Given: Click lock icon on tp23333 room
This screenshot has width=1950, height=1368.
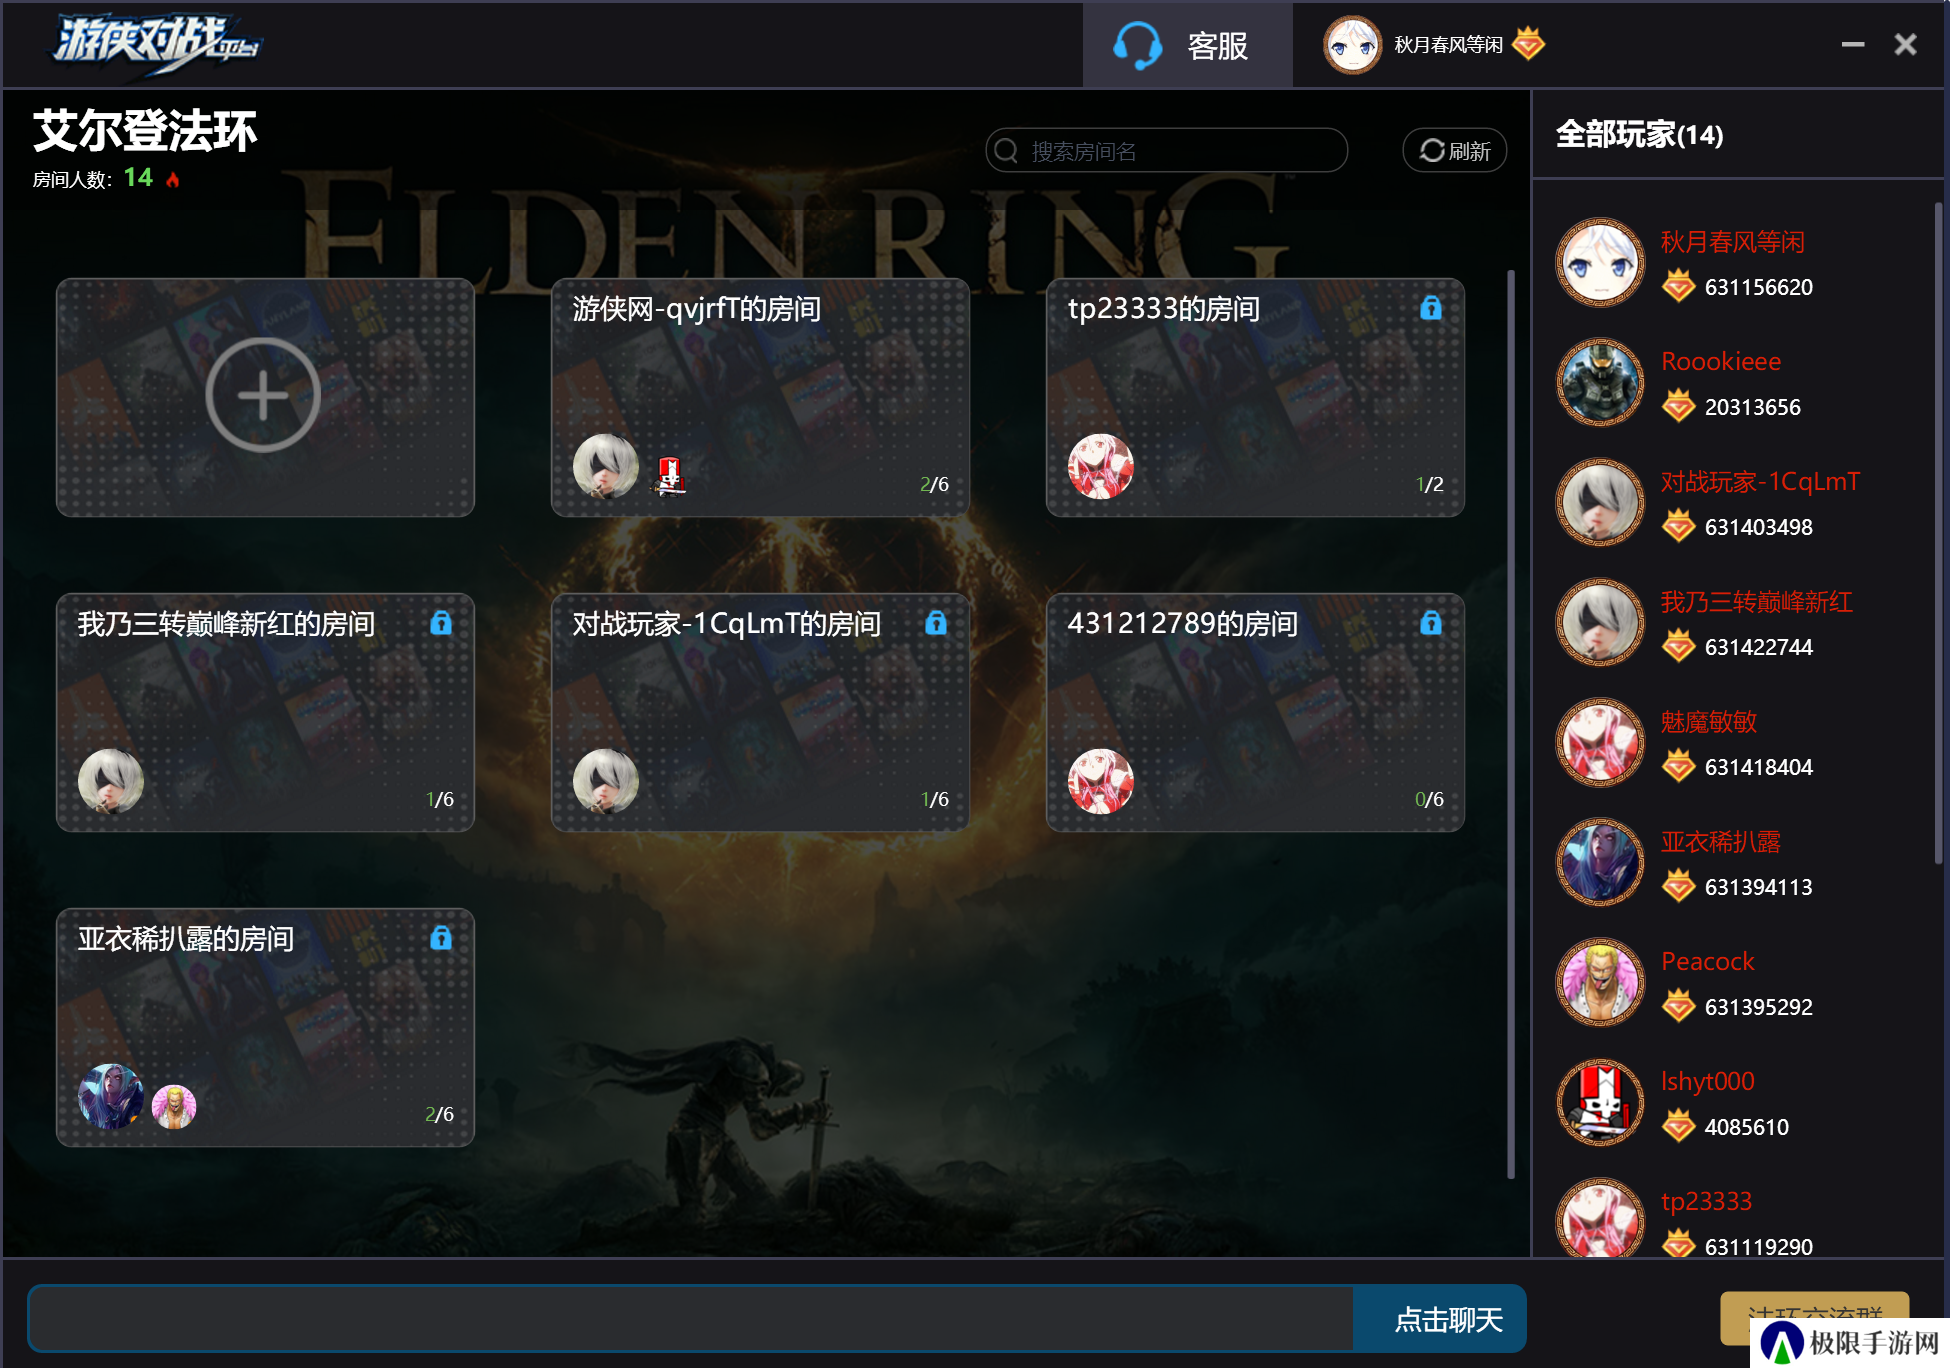Looking at the screenshot, I should (x=1431, y=308).
